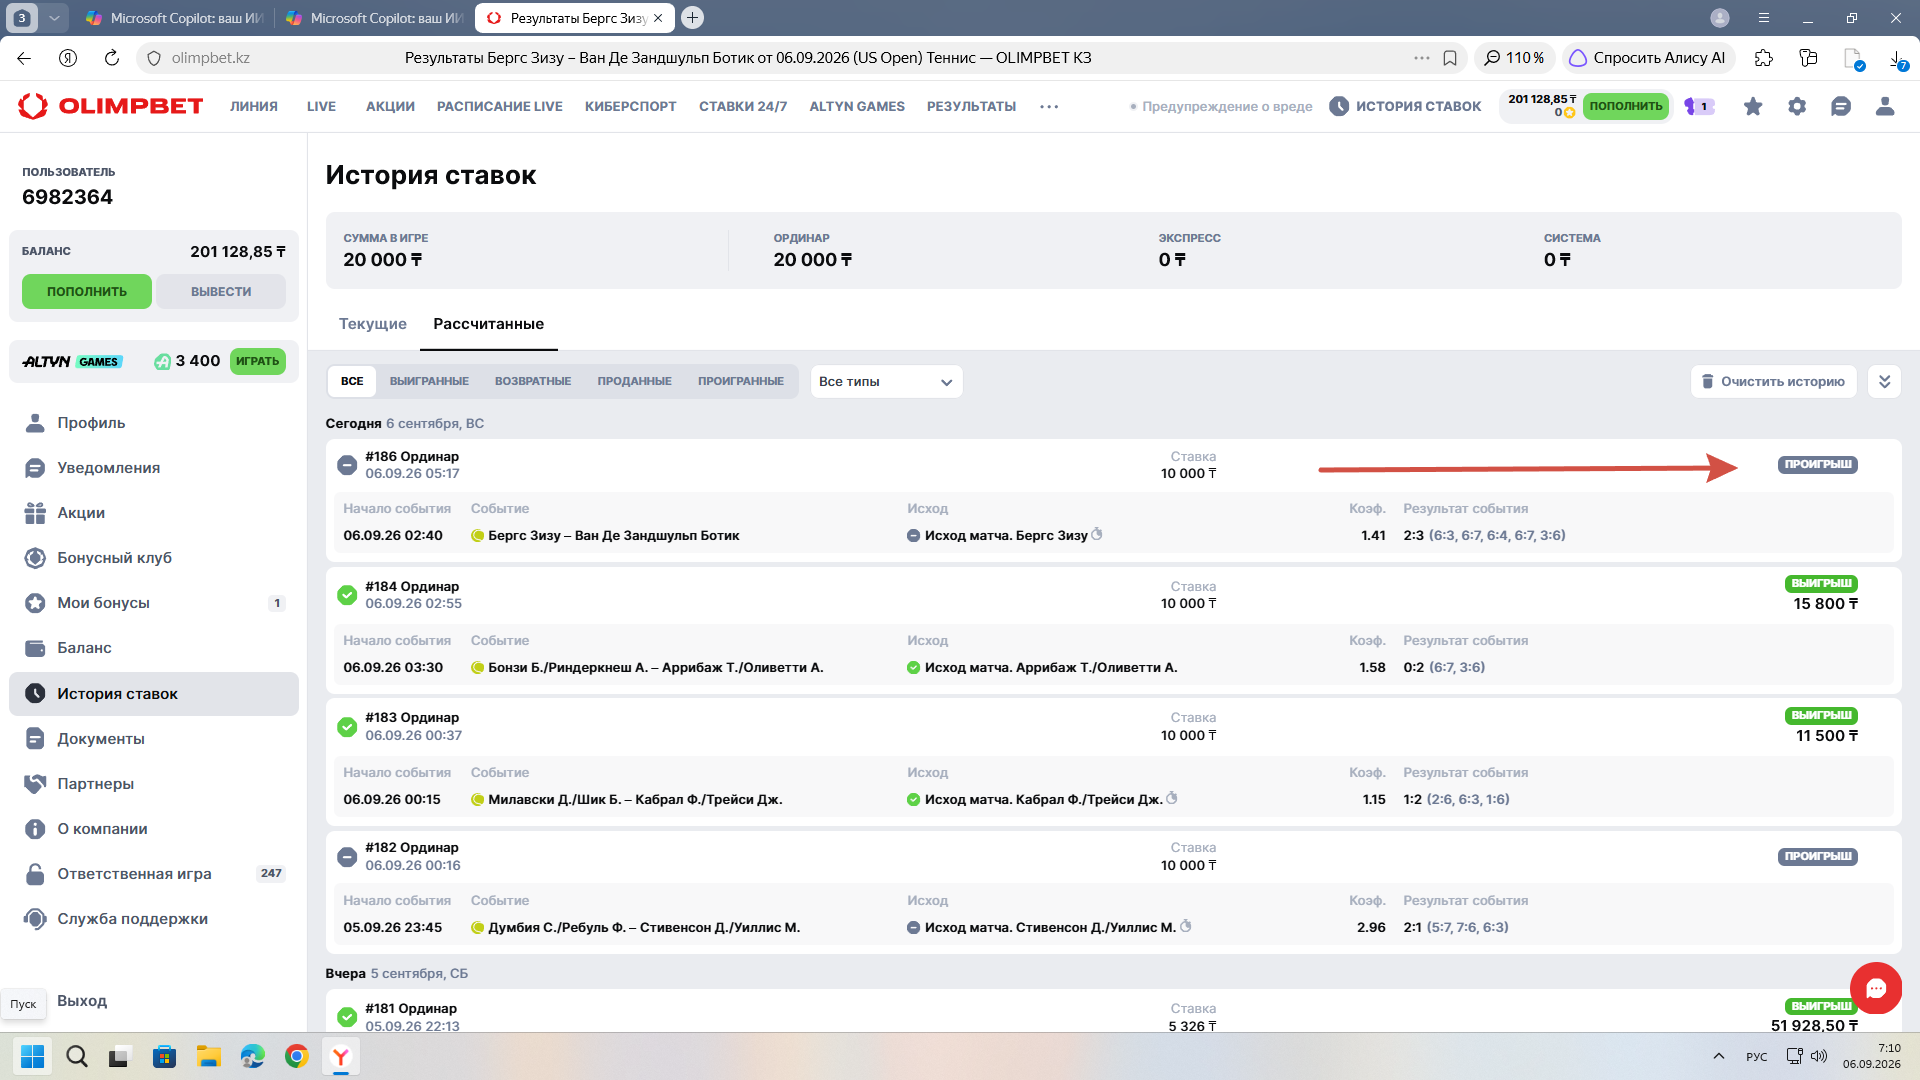Open user profile icon in header
The image size is (1920, 1080).
[x=1885, y=106]
